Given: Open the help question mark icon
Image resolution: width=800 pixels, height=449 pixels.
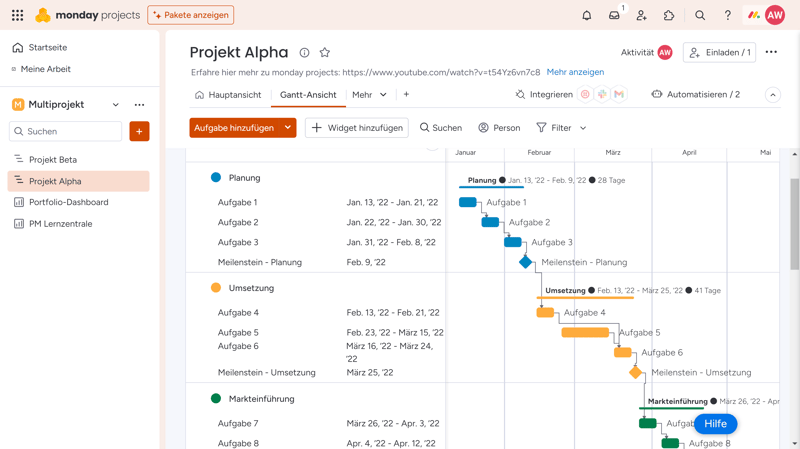Looking at the screenshot, I should click(727, 16).
